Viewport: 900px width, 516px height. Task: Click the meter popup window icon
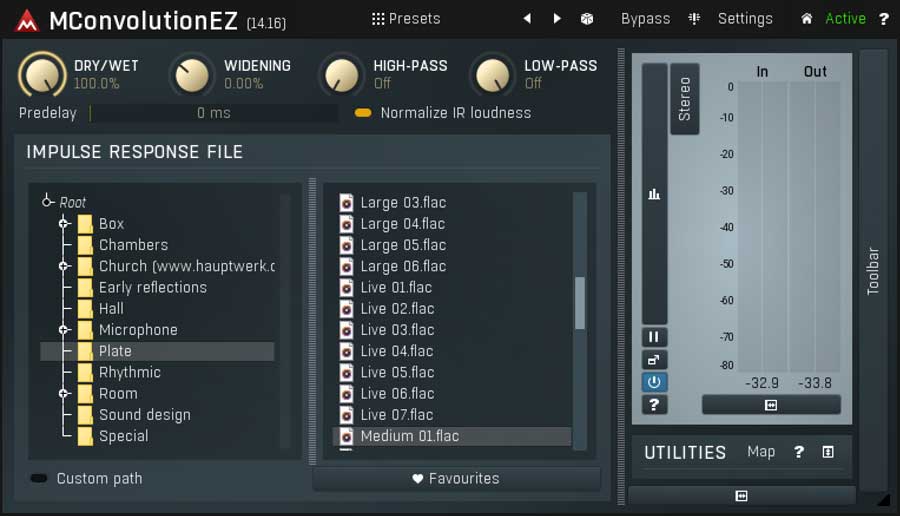click(x=654, y=360)
